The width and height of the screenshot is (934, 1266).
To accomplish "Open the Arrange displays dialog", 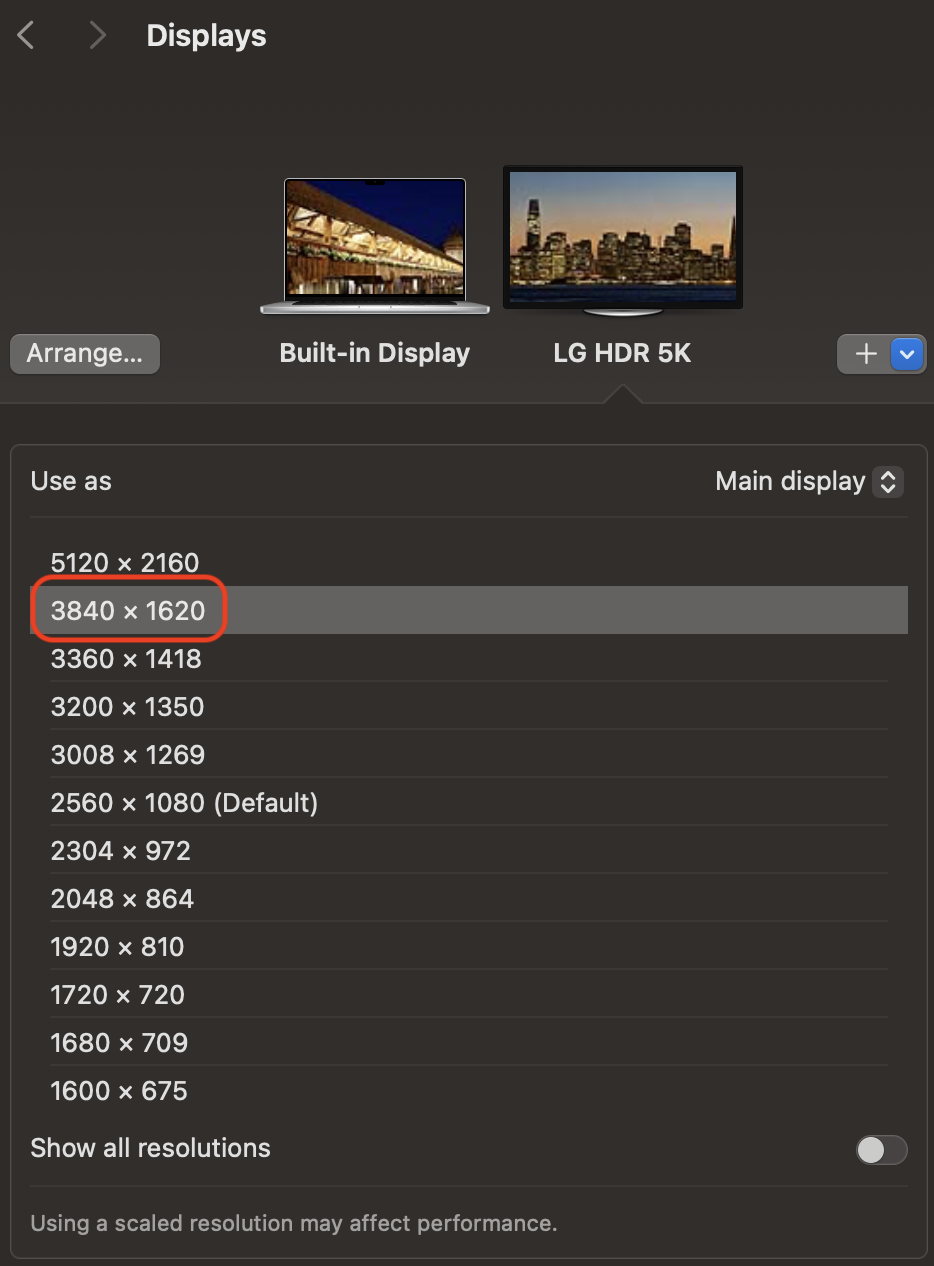I will 85,354.
